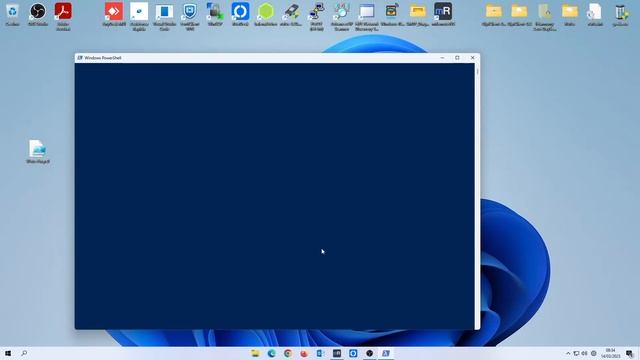Viewport: 640px width, 360px height.
Task: Open the volume control in system tray
Action: pyautogui.click(x=584, y=353)
